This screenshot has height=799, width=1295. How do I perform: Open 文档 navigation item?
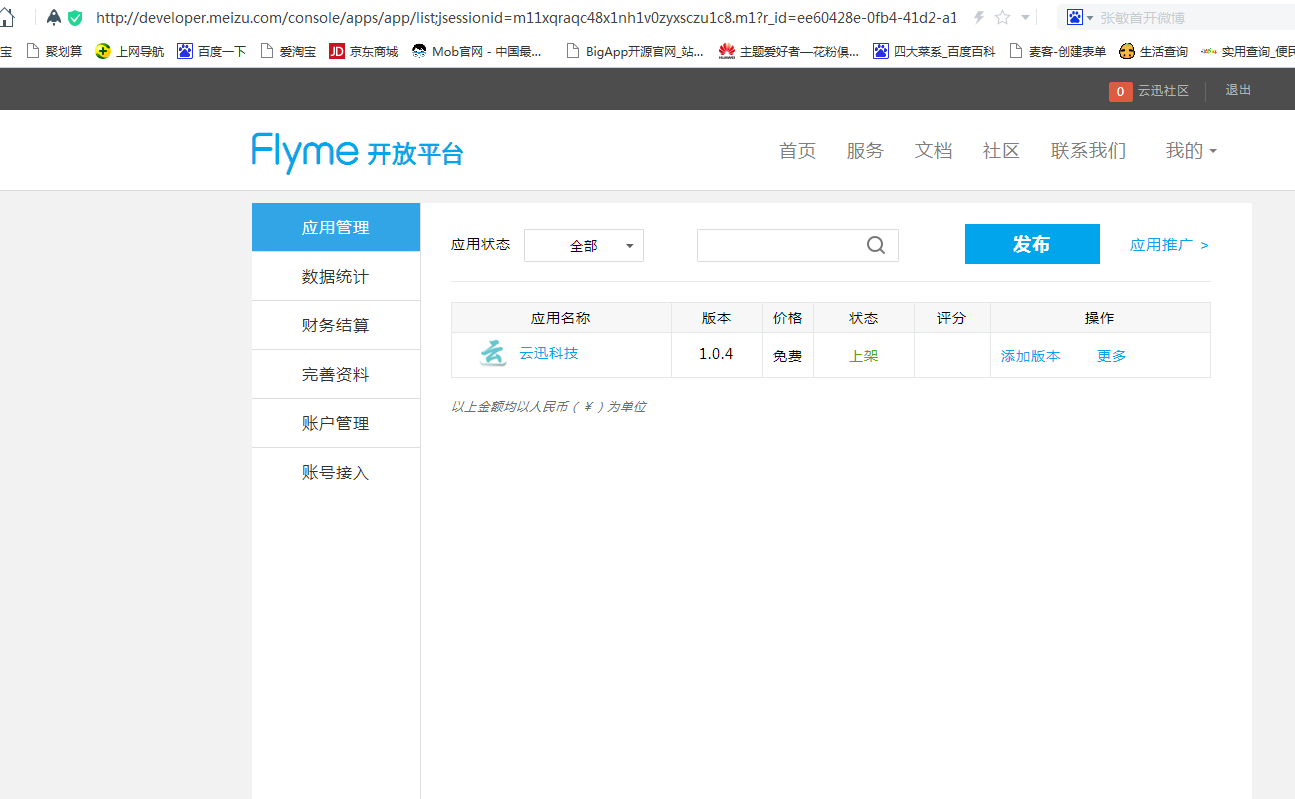[933, 151]
